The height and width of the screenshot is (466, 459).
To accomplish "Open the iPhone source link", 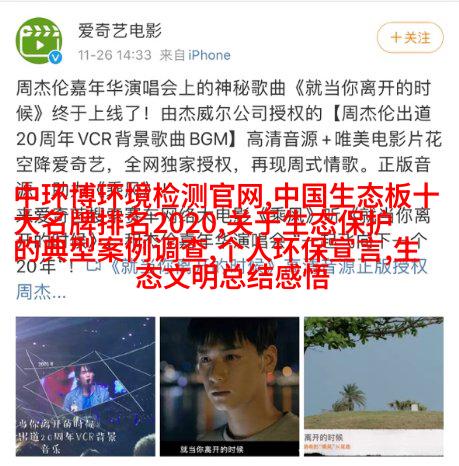I will point(209,55).
